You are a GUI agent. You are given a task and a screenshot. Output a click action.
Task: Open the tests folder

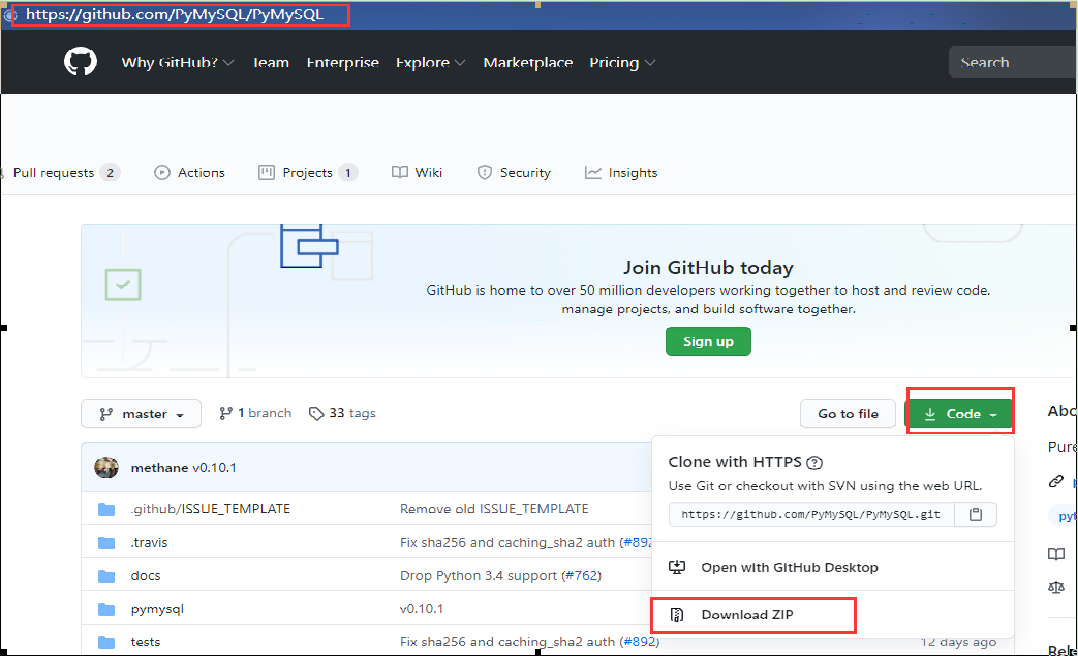coord(146,642)
